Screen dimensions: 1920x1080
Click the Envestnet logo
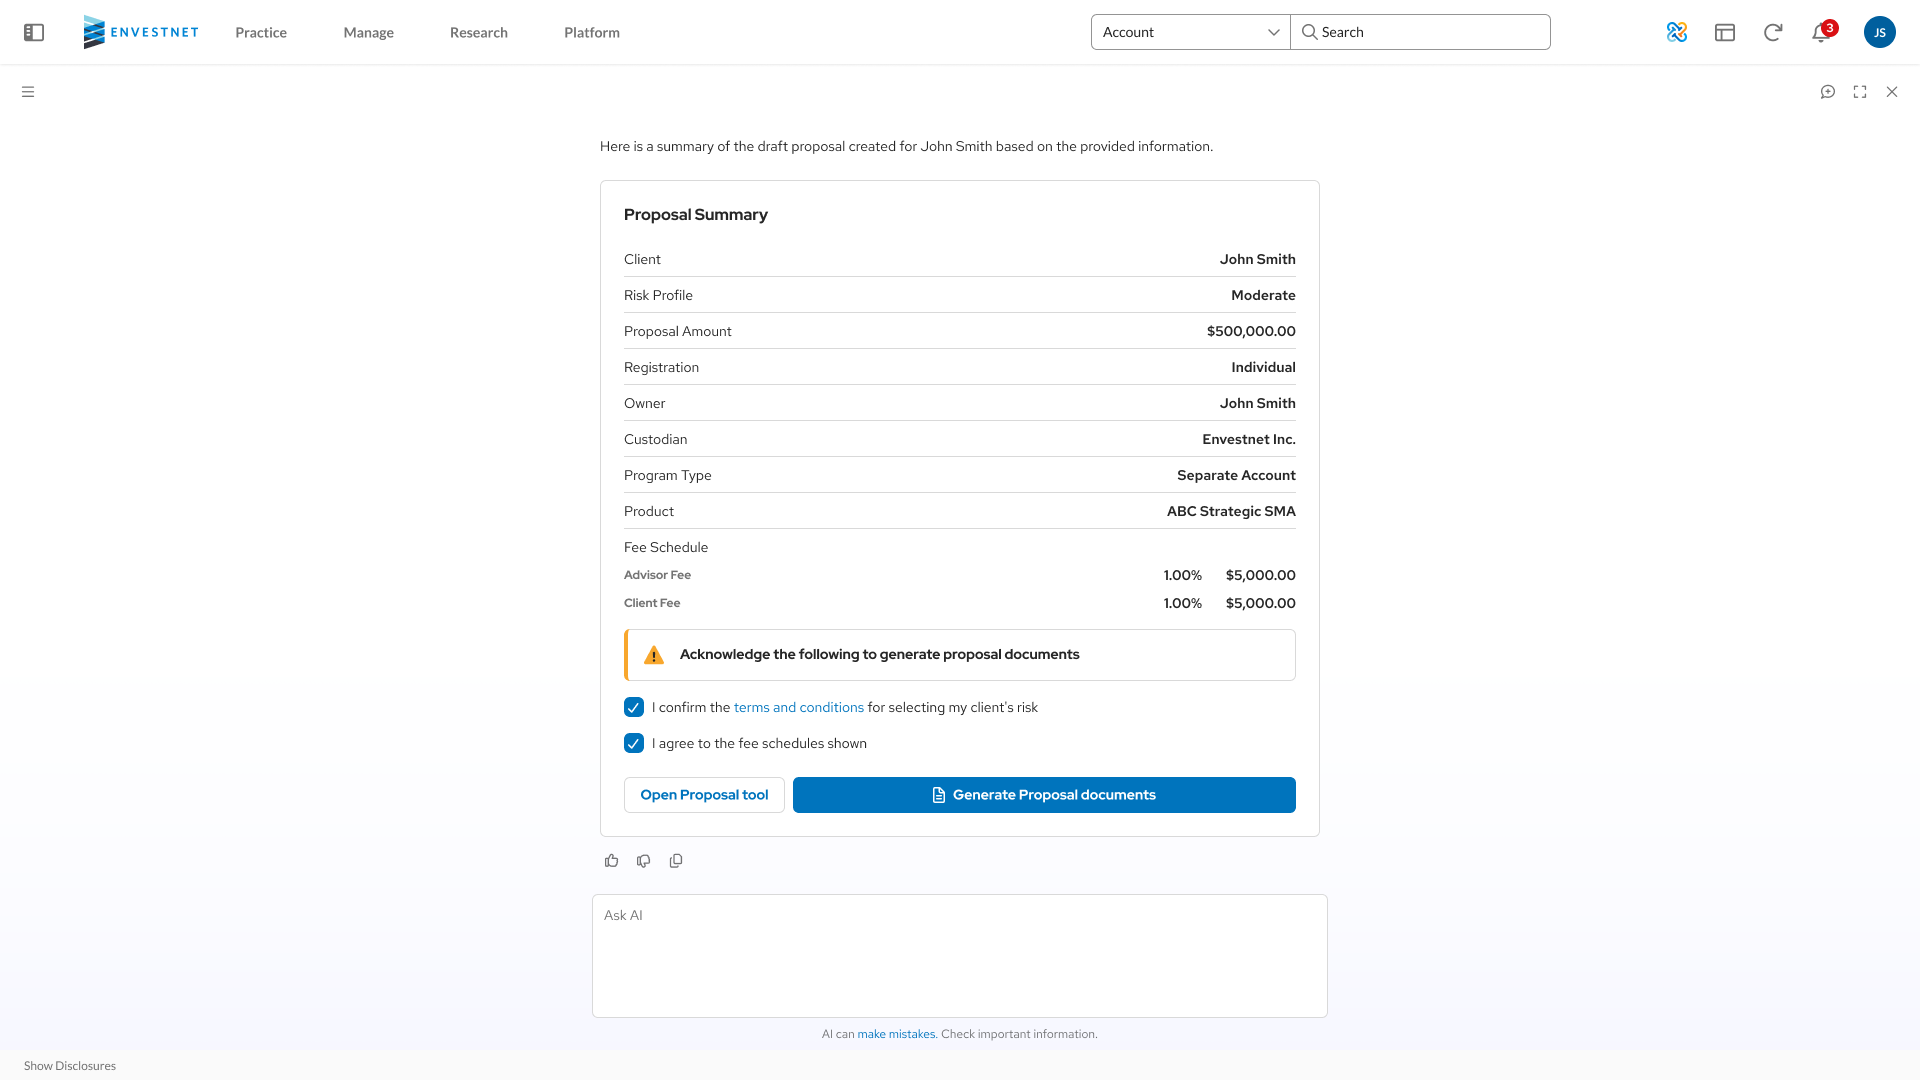[x=141, y=32]
